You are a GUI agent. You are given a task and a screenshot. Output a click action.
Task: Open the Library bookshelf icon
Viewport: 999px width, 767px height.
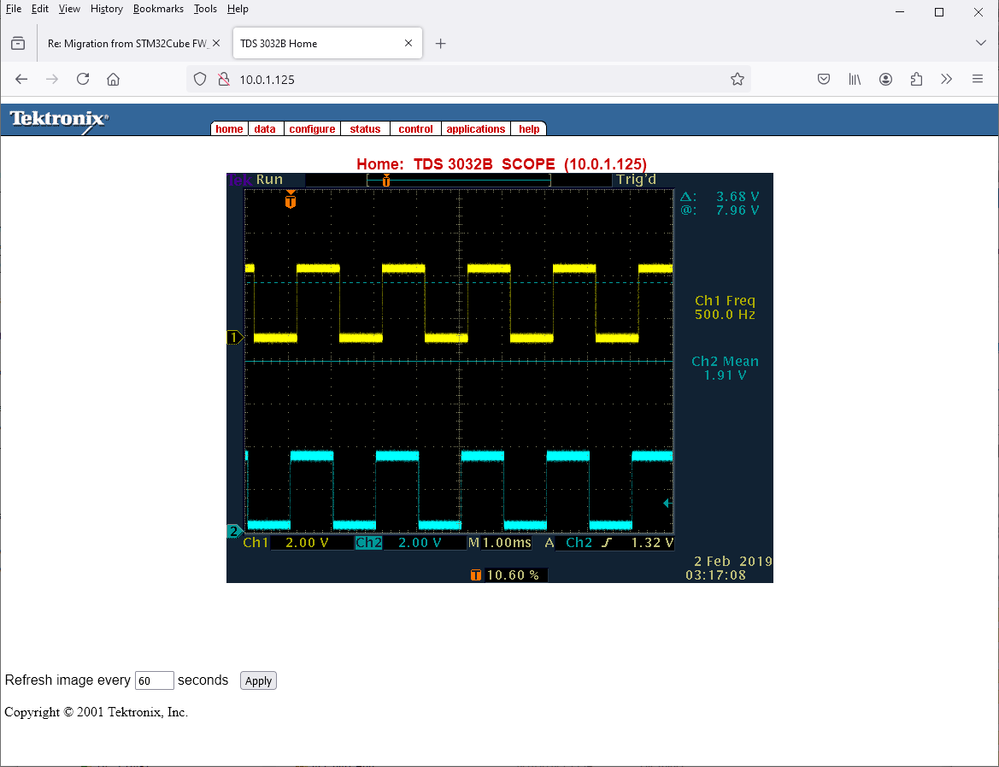point(854,79)
